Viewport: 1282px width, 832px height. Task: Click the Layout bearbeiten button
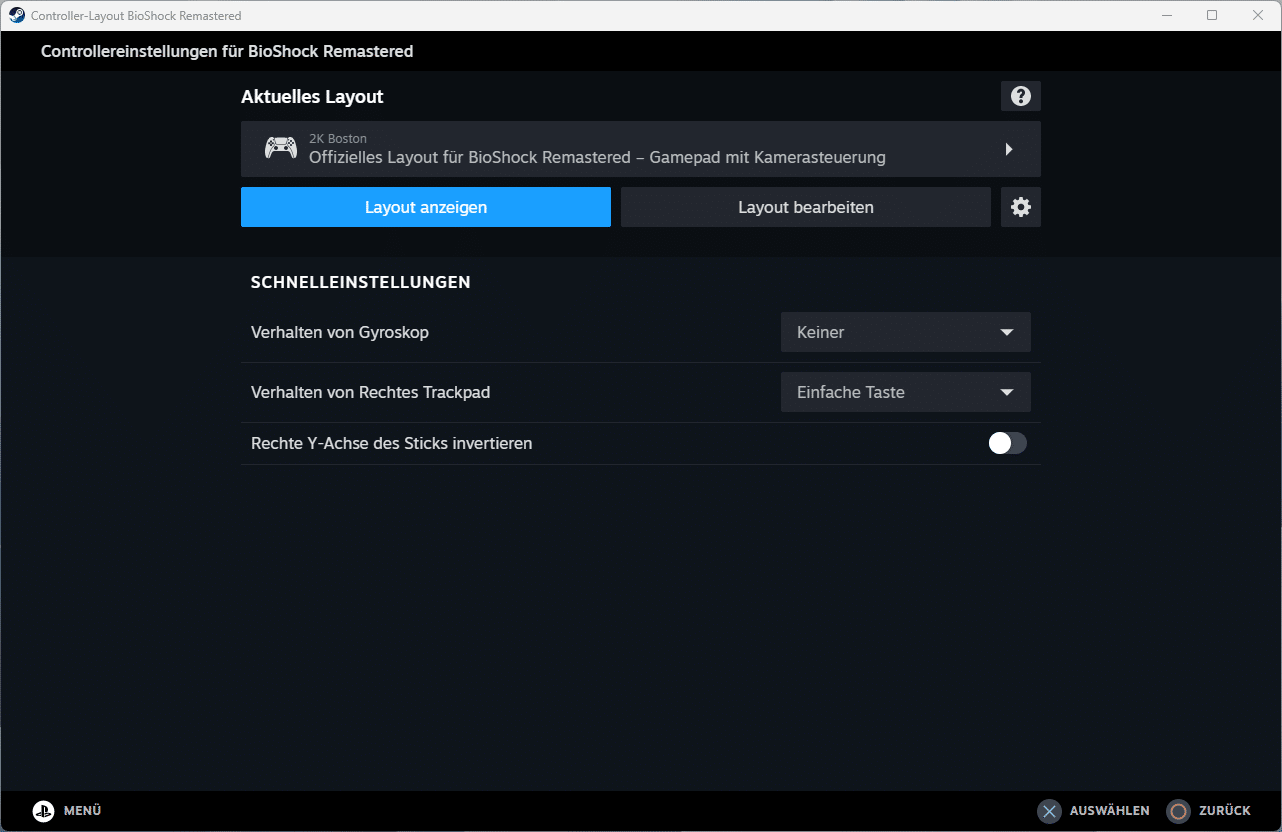(x=805, y=207)
